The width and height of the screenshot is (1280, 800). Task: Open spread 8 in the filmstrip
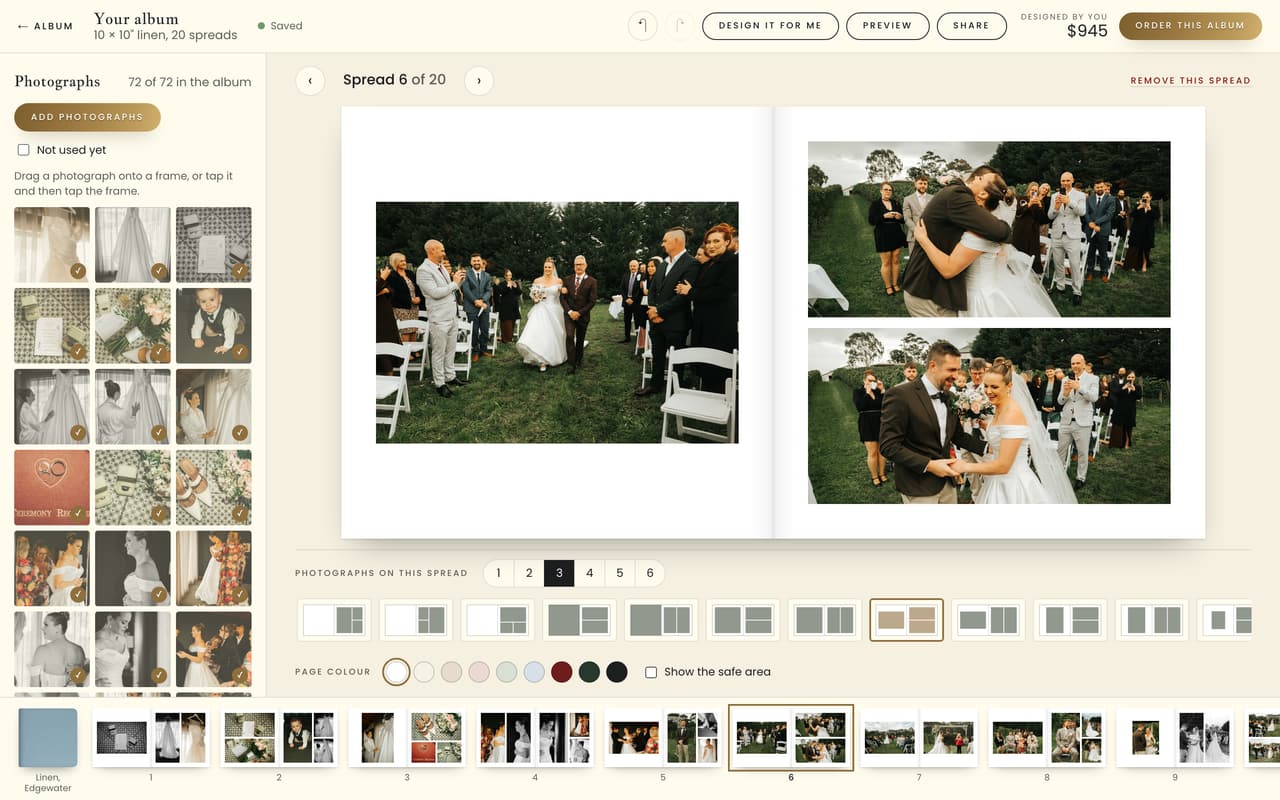pyautogui.click(x=1047, y=738)
